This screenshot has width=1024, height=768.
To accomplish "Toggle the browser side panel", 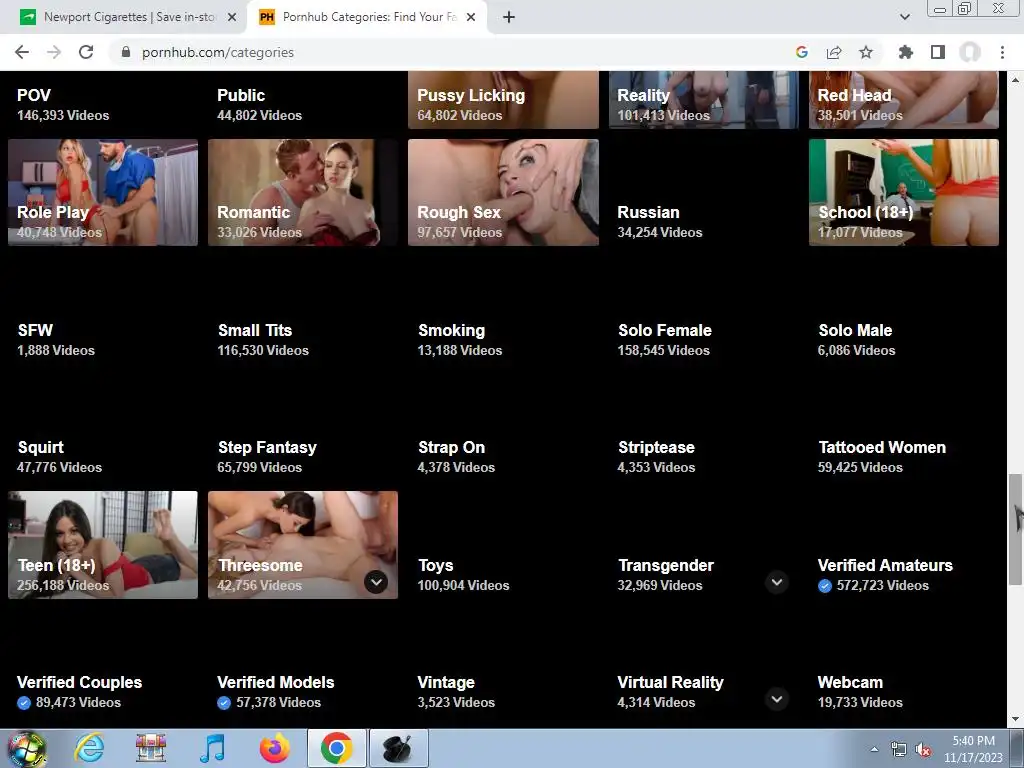I will (x=938, y=52).
